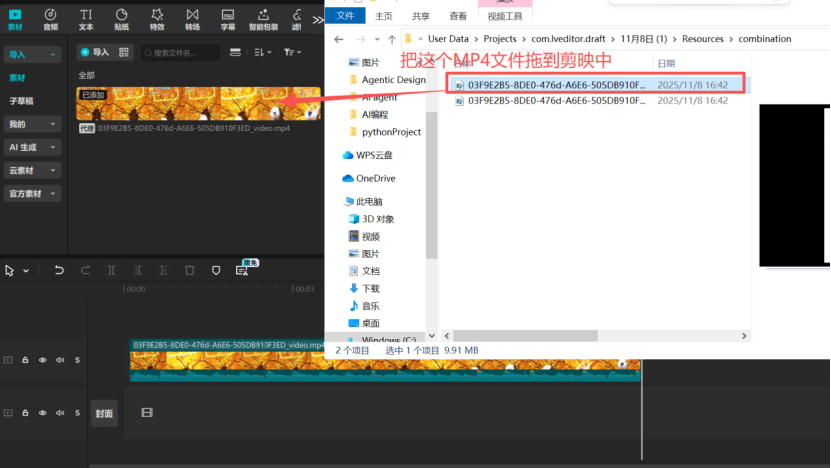Expand the AI 生成 sidebar section
This screenshot has height=468, width=831.
point(32,147)
